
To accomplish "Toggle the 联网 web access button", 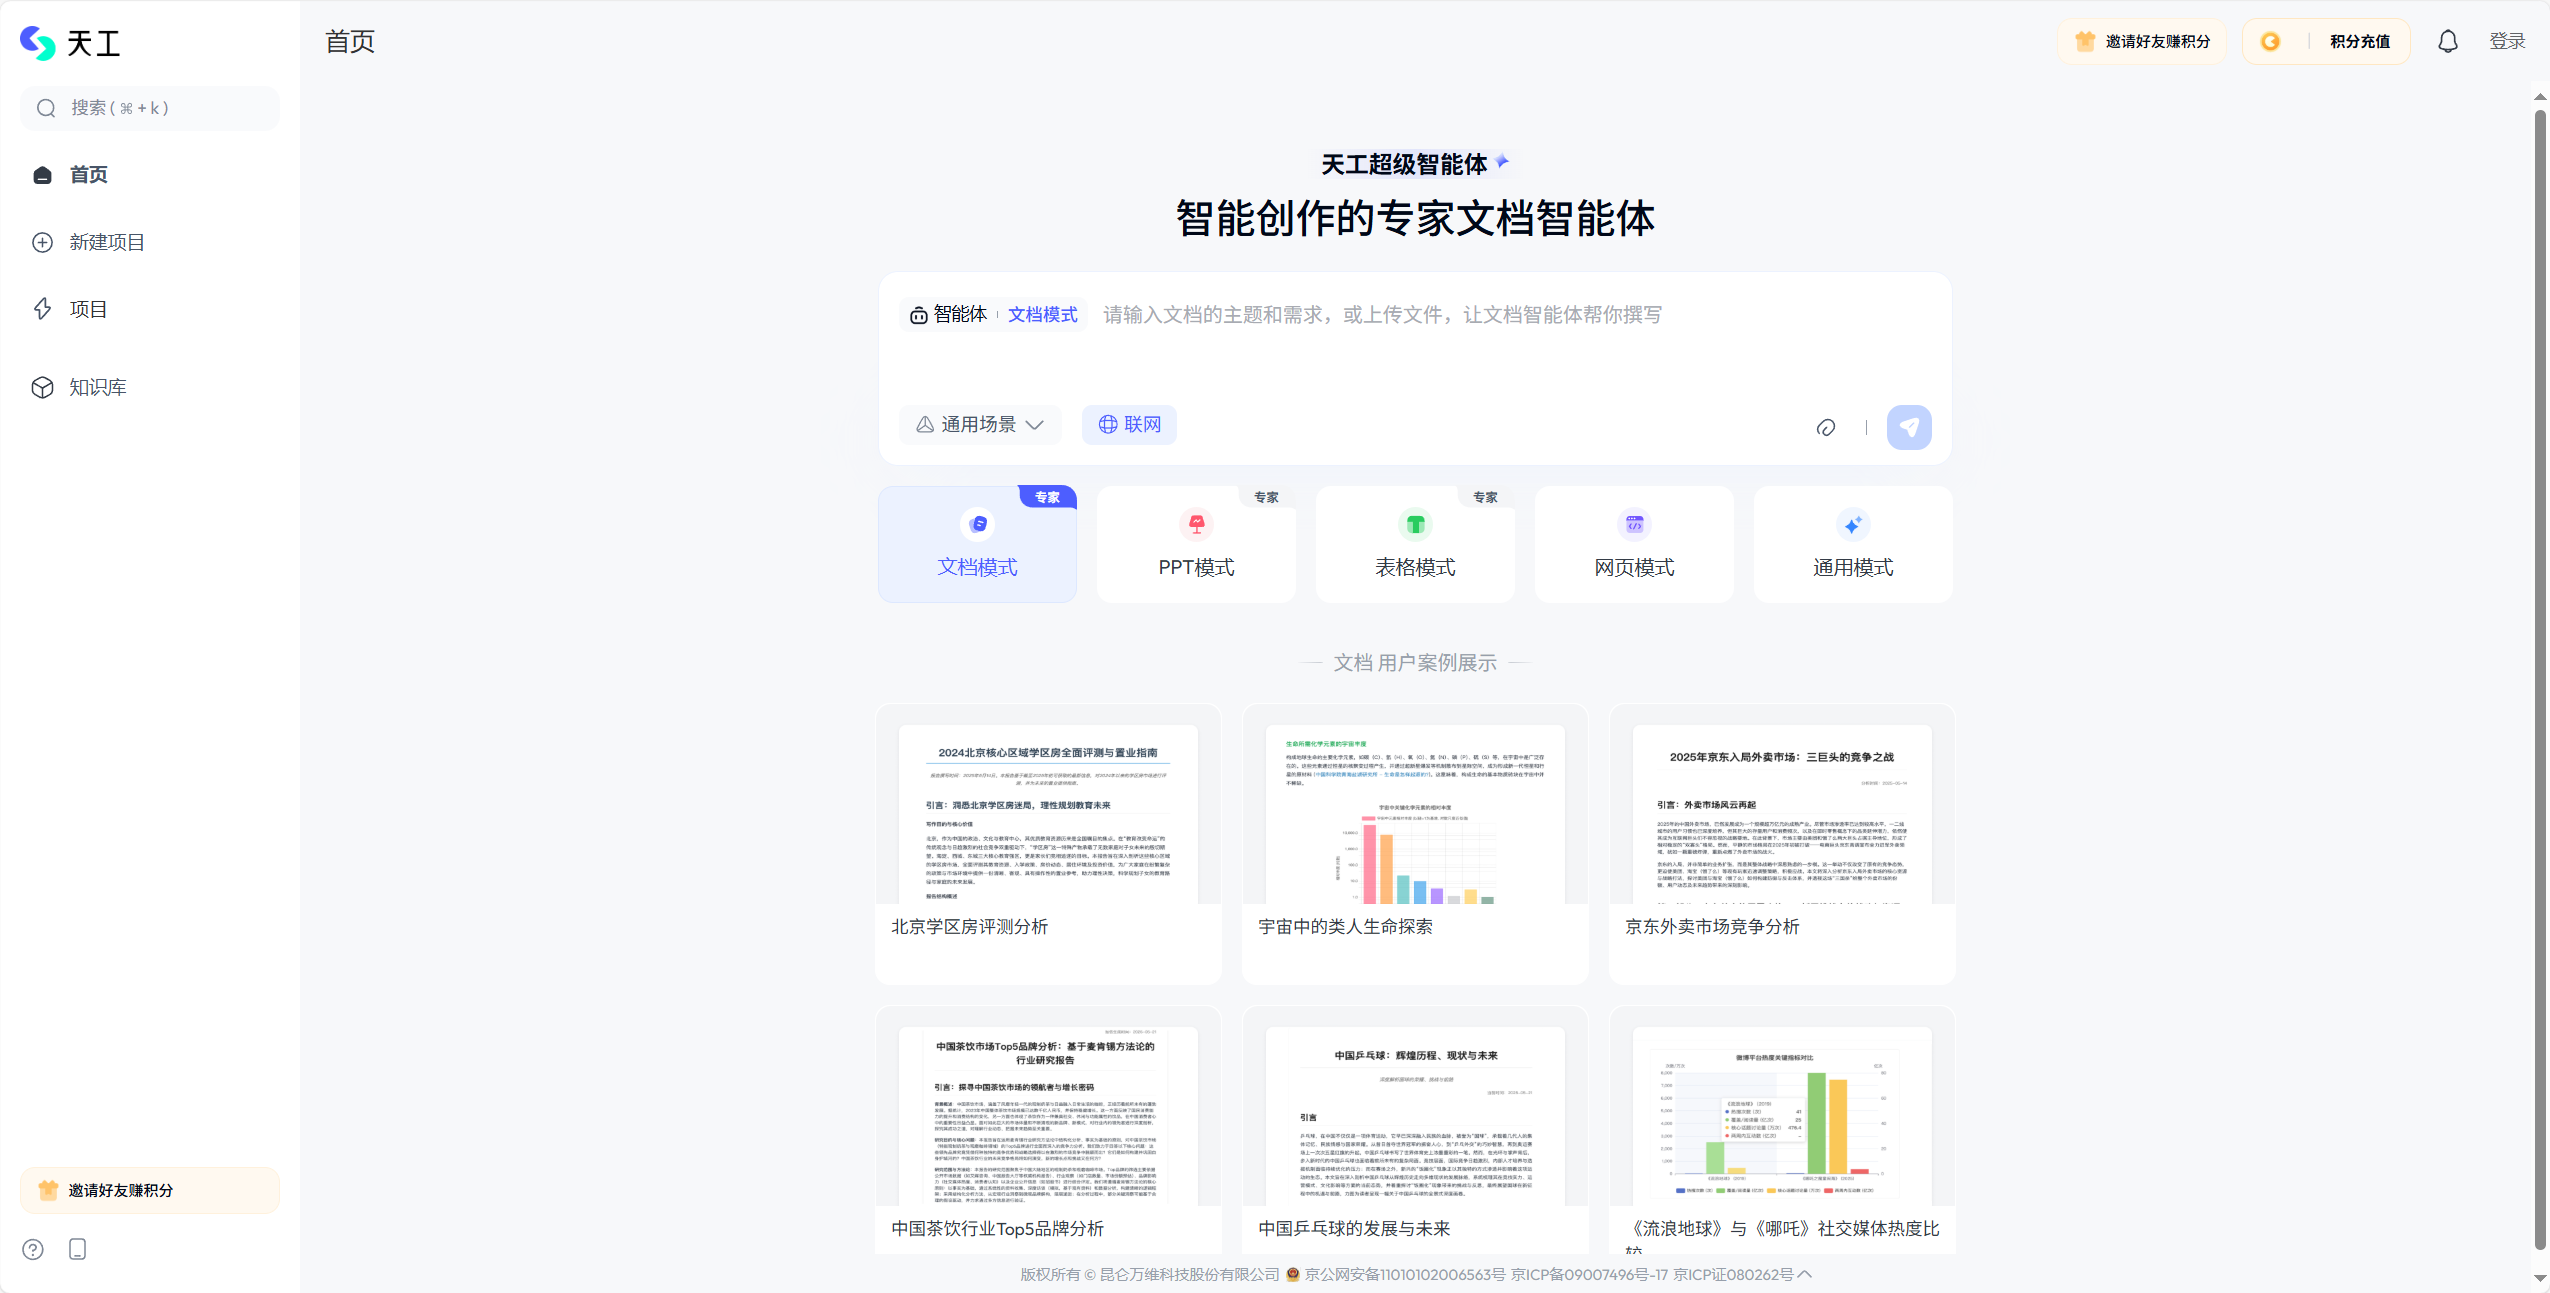I will click(x=1129, y=424).
